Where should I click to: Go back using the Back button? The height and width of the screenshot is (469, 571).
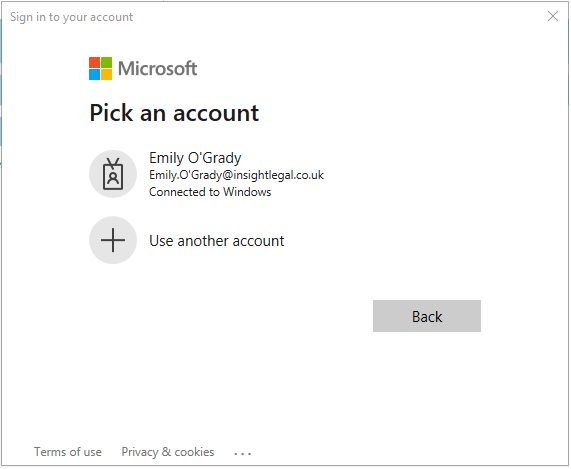pyautogui.click(x=427, y=316)
